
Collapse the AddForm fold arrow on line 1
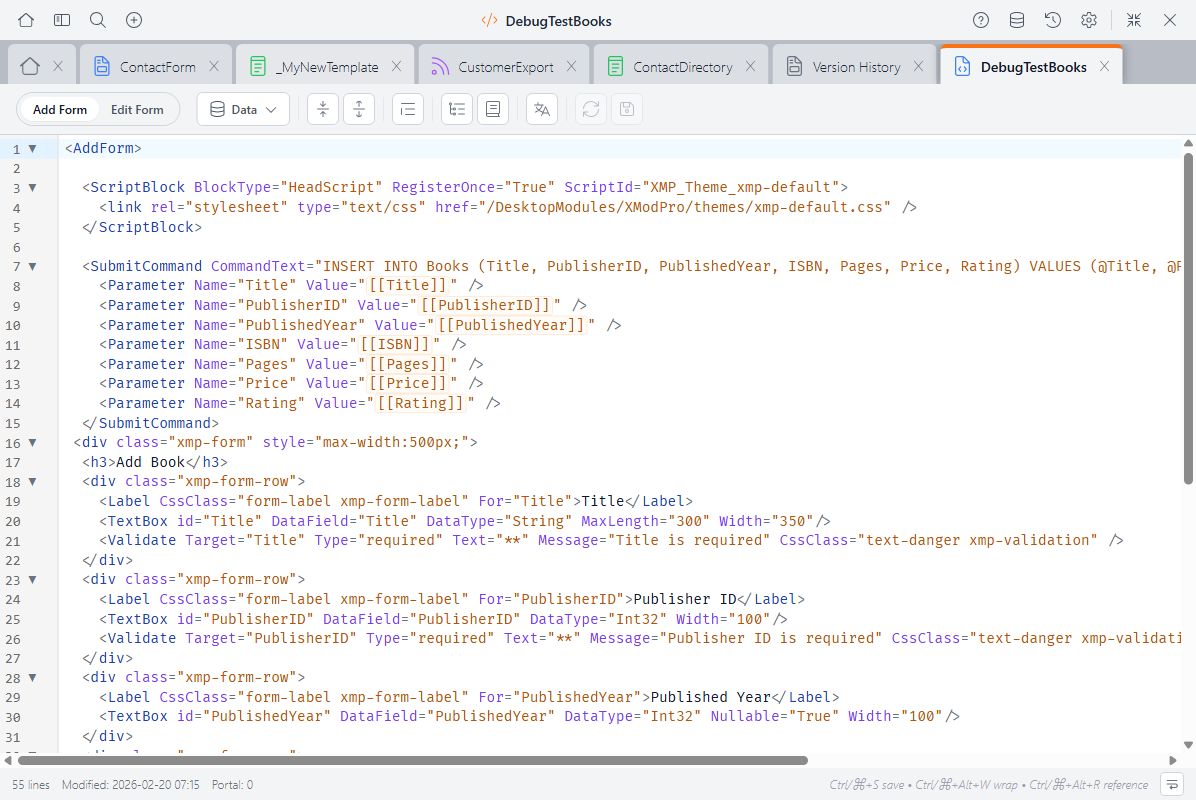(x=32, y=149)
